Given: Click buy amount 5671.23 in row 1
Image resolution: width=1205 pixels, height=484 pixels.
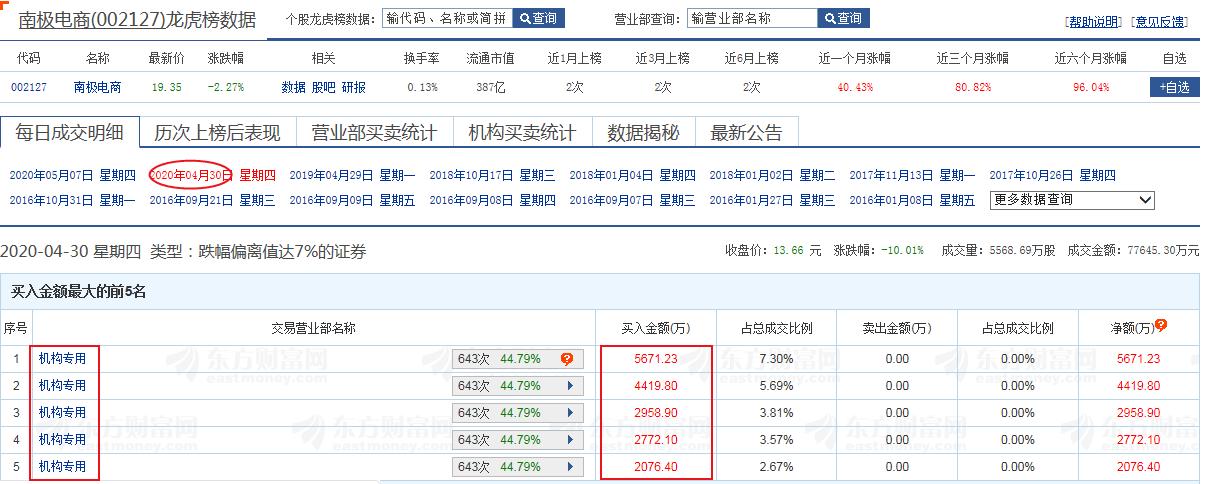Looking at the screenshot, I should (x=656, y=358).
